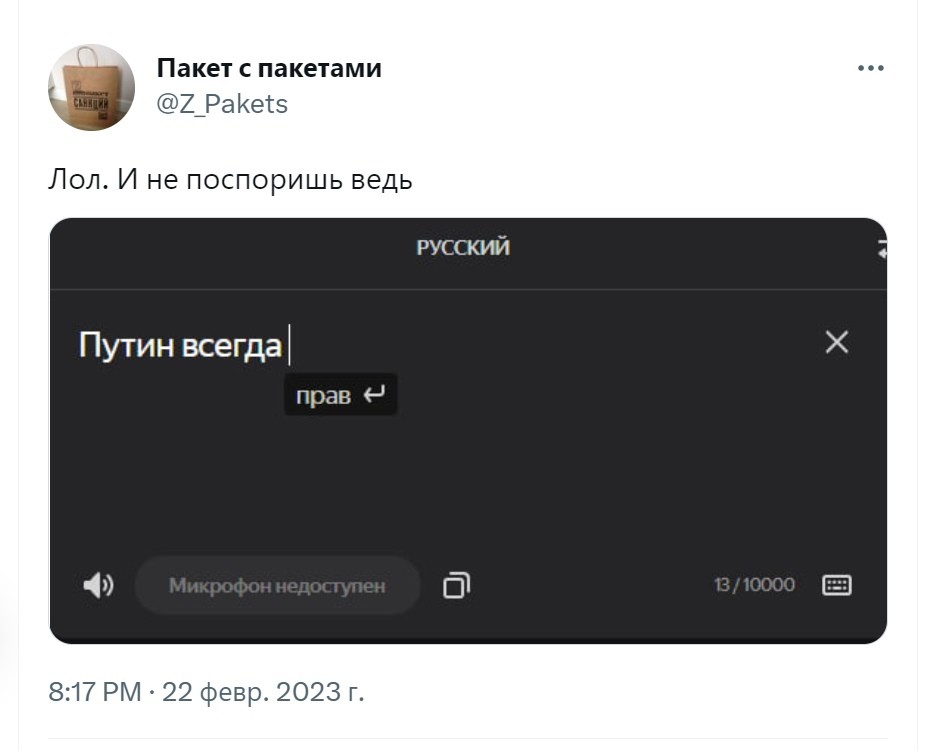
Task: Open the 8:17 PM timestamp link
Action: 95,692
